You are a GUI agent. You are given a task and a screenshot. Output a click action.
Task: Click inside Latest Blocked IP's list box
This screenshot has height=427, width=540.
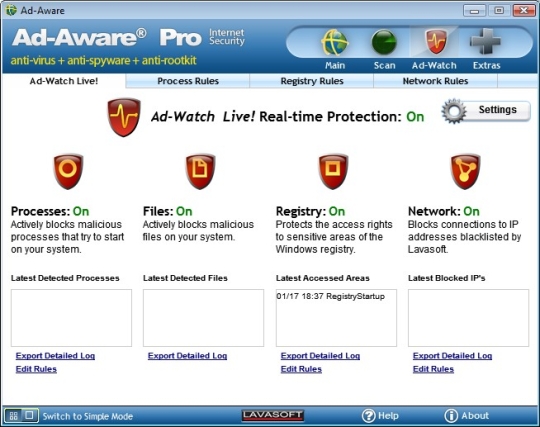pyautogui.click(x=468, y=318)
